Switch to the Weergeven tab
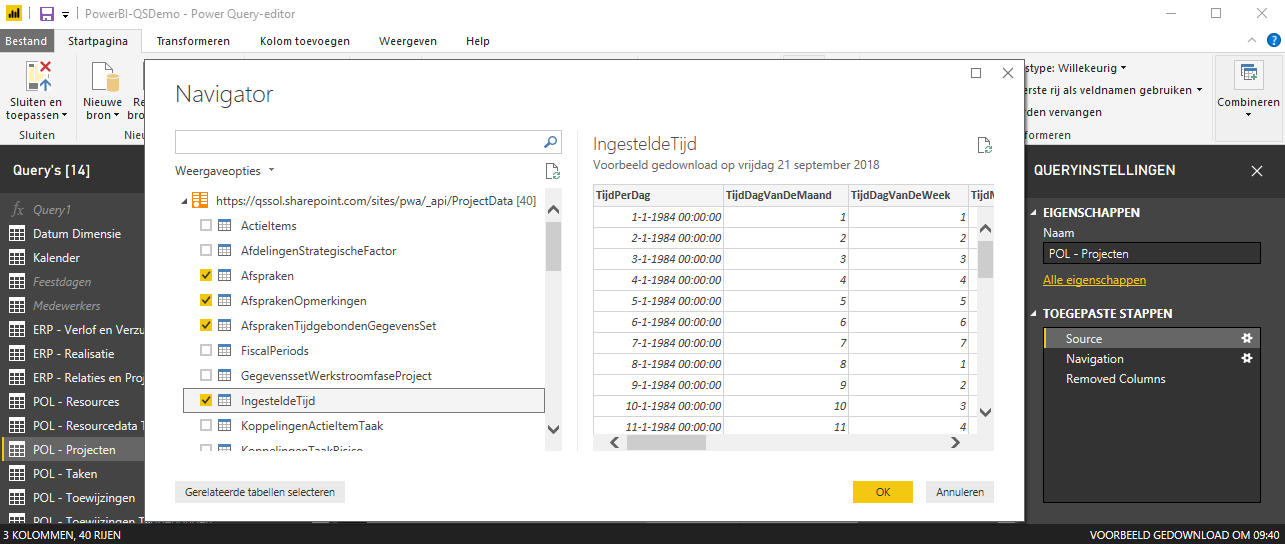 click(408, 41)
